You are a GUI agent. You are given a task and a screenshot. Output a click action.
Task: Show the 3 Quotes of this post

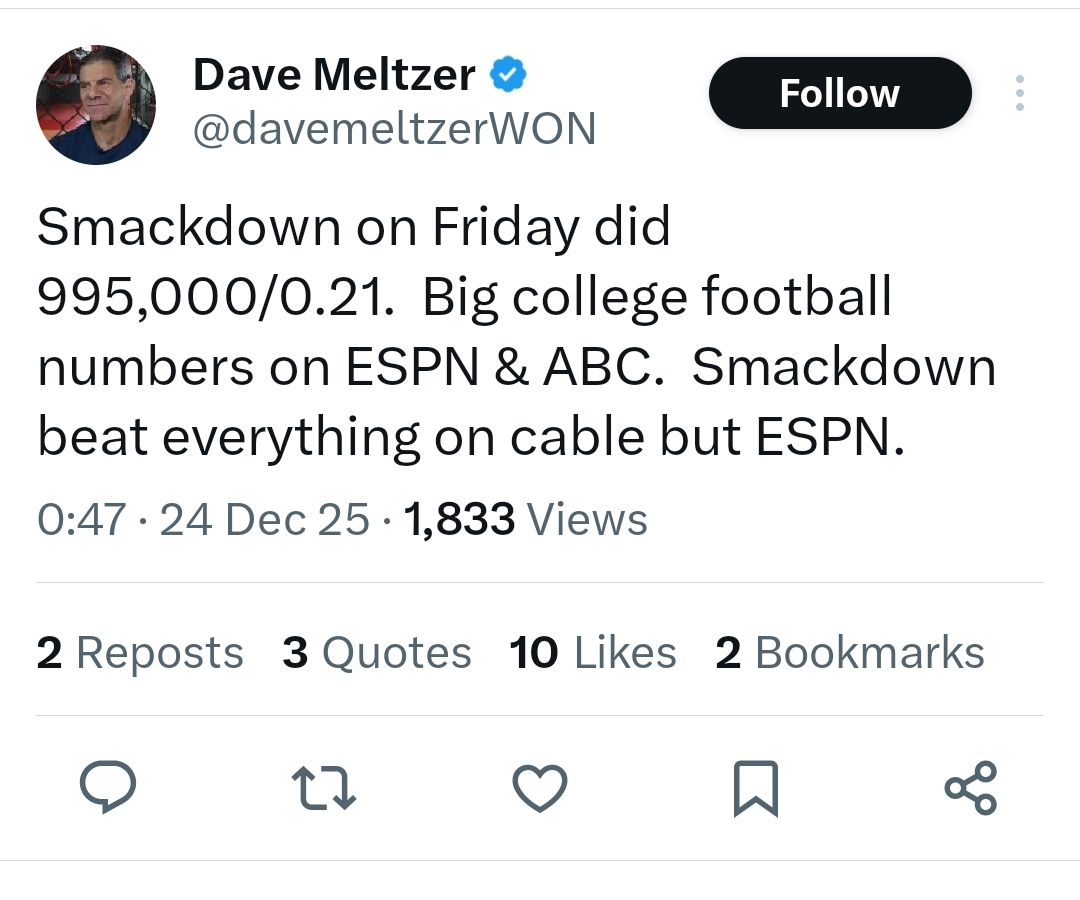376,653
